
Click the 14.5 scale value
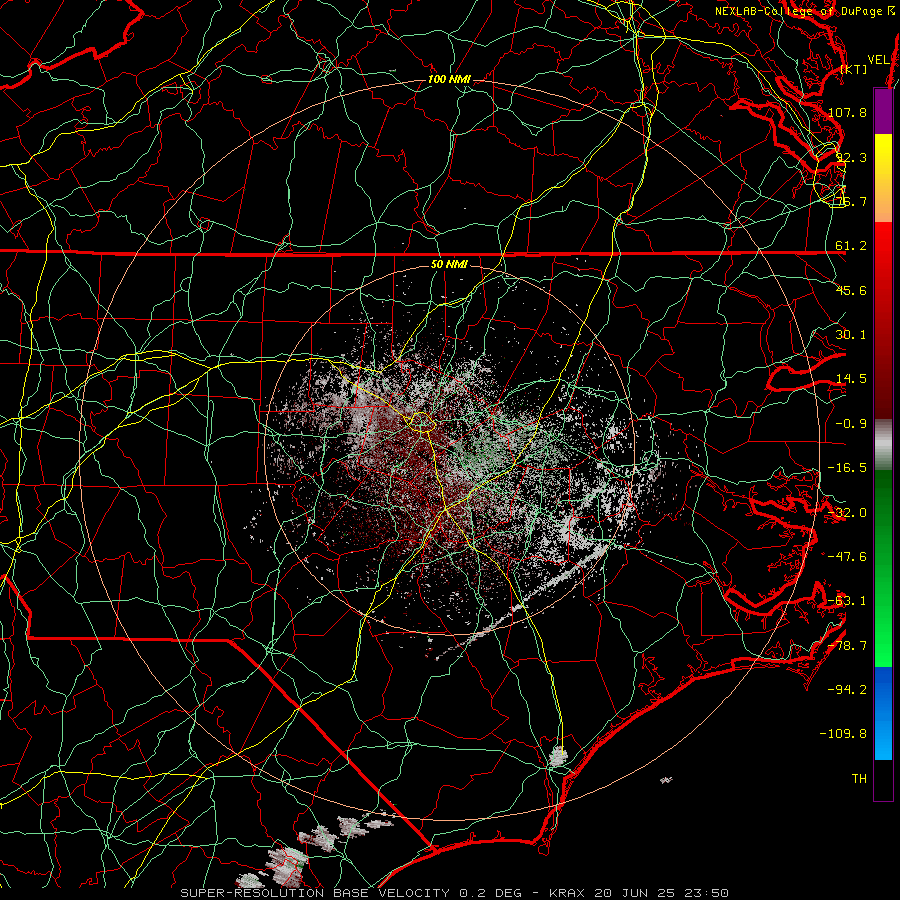coord(851,379)
